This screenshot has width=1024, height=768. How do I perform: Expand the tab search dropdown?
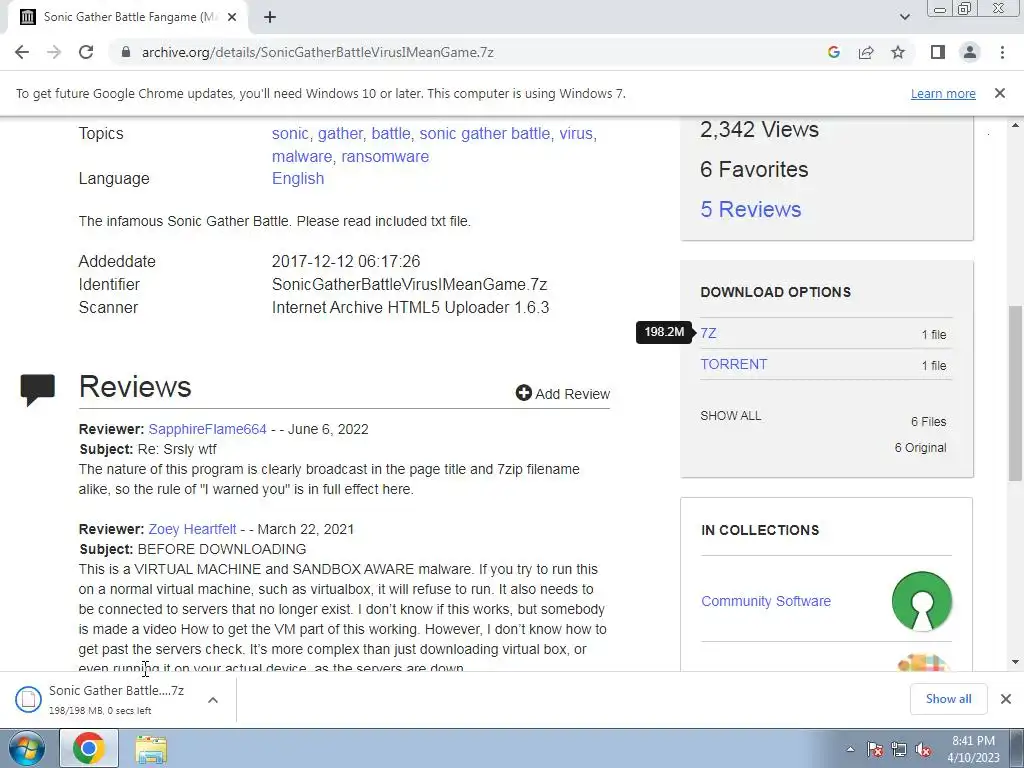904,17
